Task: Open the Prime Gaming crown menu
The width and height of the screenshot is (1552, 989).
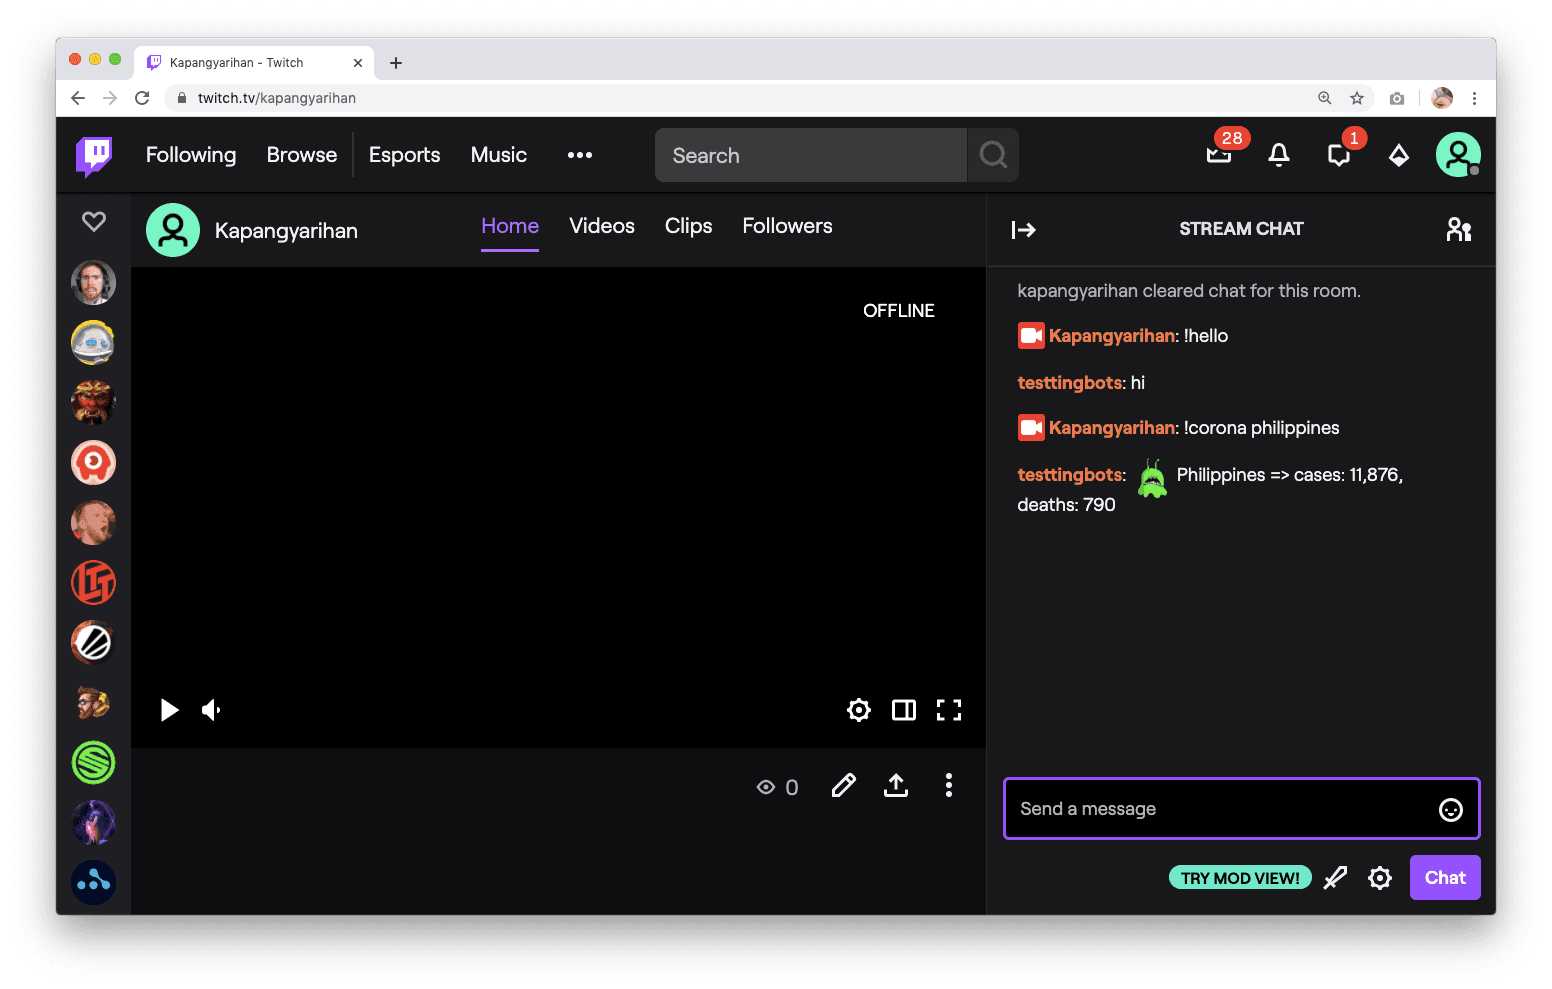Action: [x=1398, y=155]
